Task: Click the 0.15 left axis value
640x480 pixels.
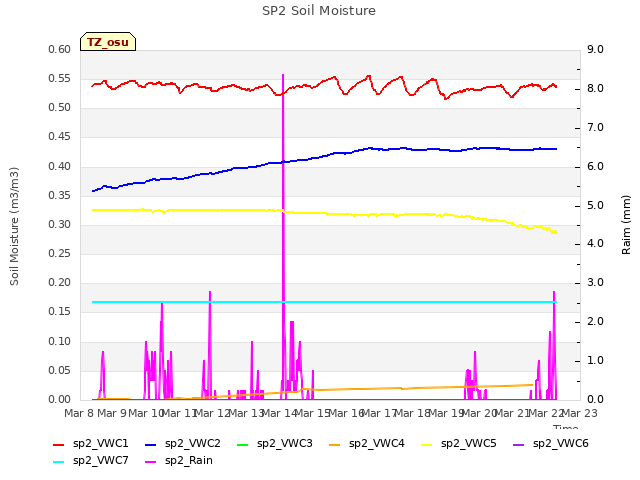Action: (60, 312)
